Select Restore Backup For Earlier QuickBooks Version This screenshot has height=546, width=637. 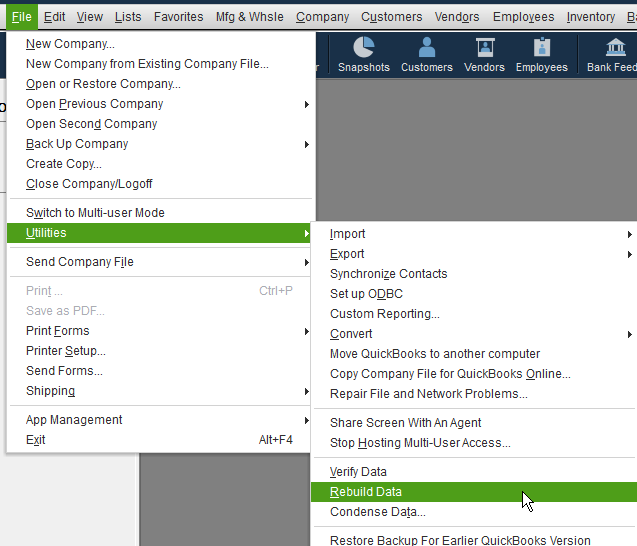[x=474, y=540]
